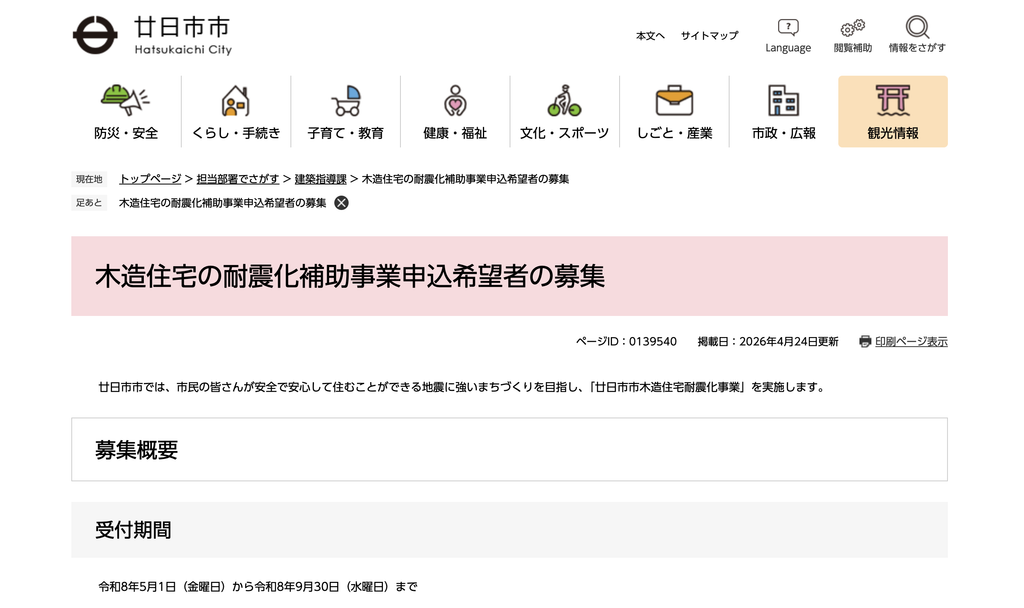1024x608 pixels.
Task: Click the 廿日市市 site title text
Action: (x=182, y=27)
